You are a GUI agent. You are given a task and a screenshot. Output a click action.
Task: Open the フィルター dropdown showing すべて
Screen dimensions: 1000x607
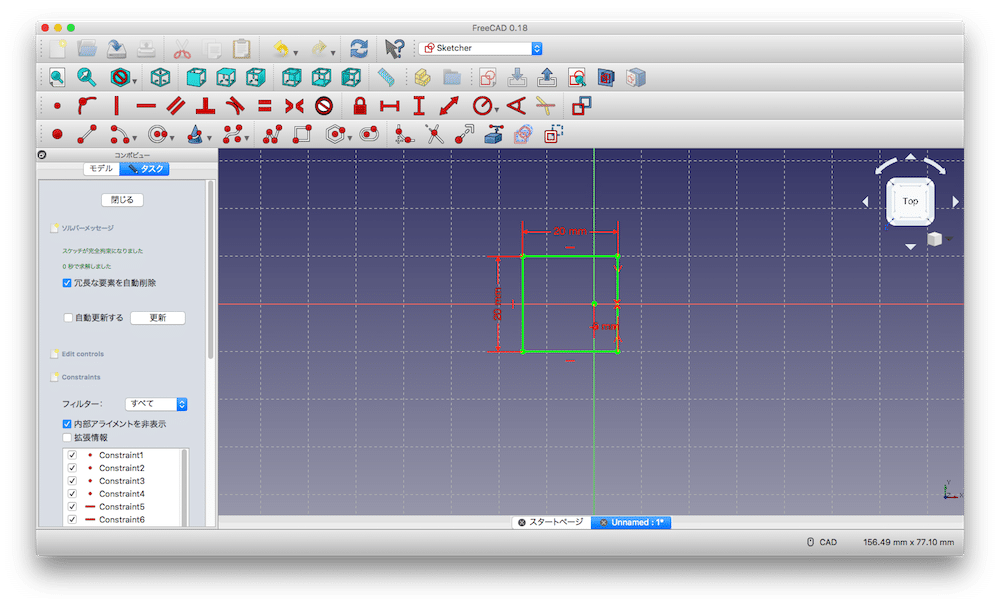(x=156, y=404)
